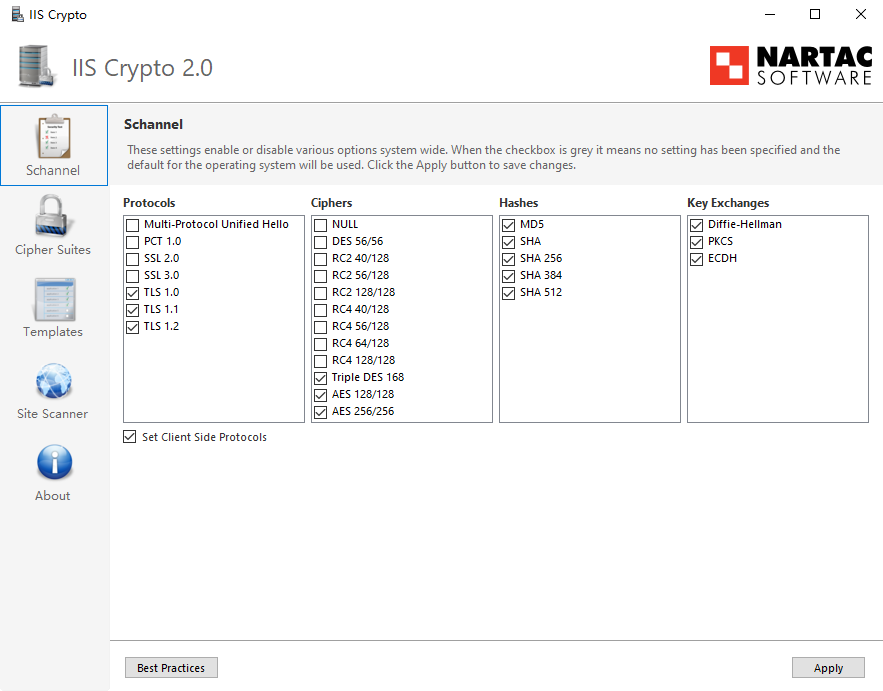Enable the SSL 3.0 protocol checkbox
The width and height of the screenshot is (883, 691).
pos(132,276)
